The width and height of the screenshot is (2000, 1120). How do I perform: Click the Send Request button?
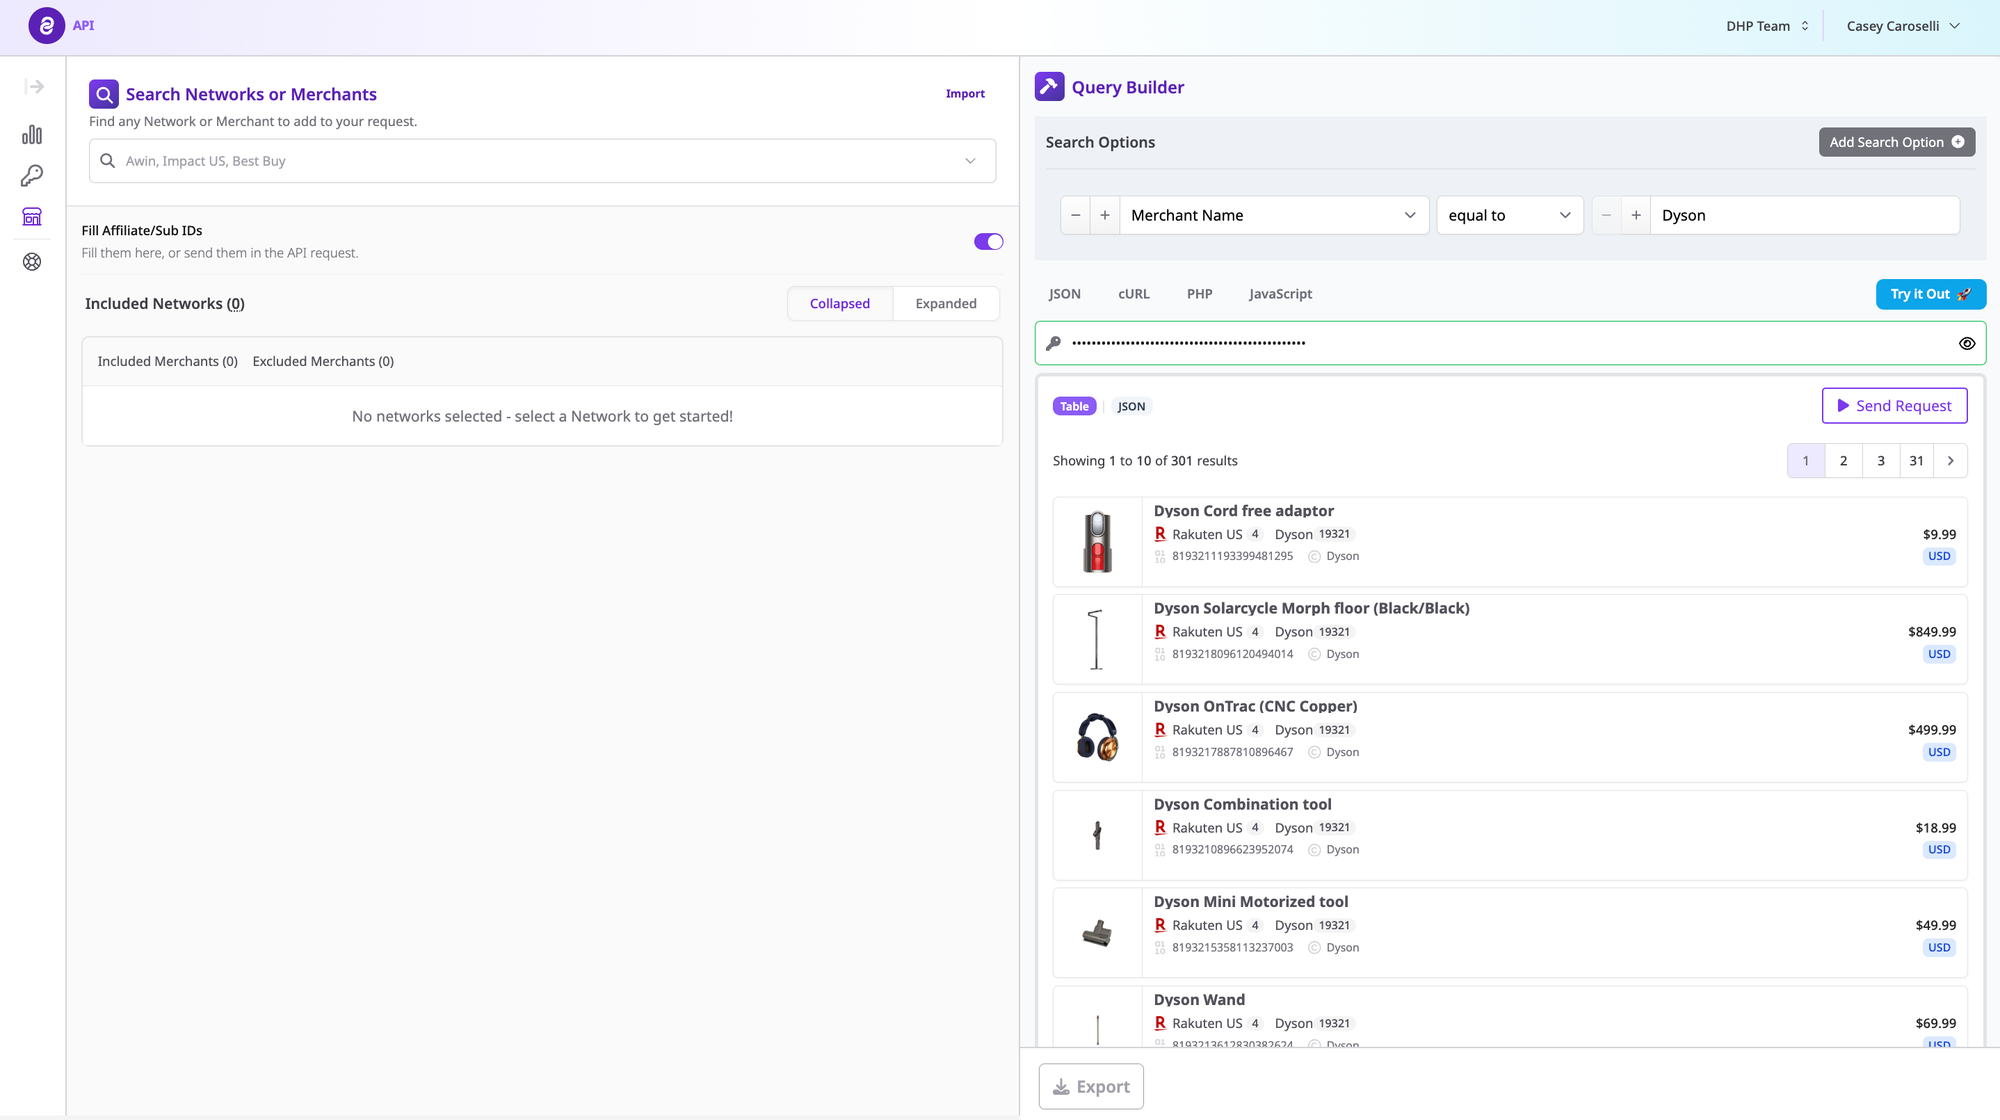coord(1894,406)
